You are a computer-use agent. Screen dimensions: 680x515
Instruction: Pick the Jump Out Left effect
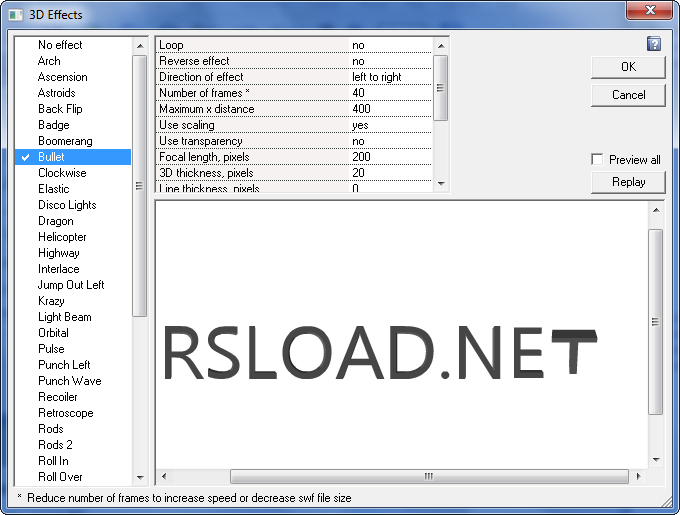tap(73, 285)
